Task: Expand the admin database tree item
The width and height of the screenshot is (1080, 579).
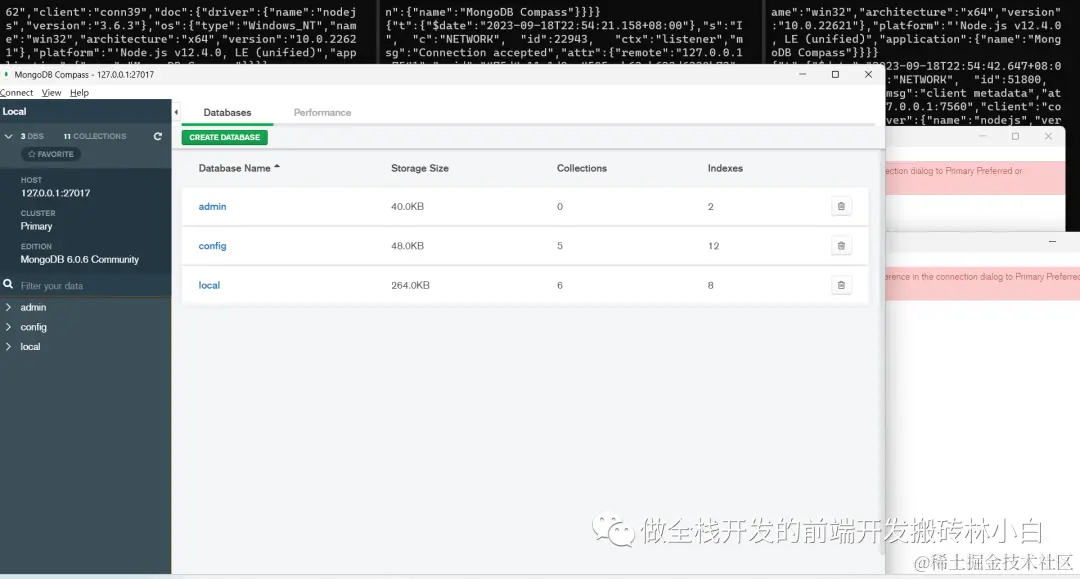Action: click(x=8, y=307)
